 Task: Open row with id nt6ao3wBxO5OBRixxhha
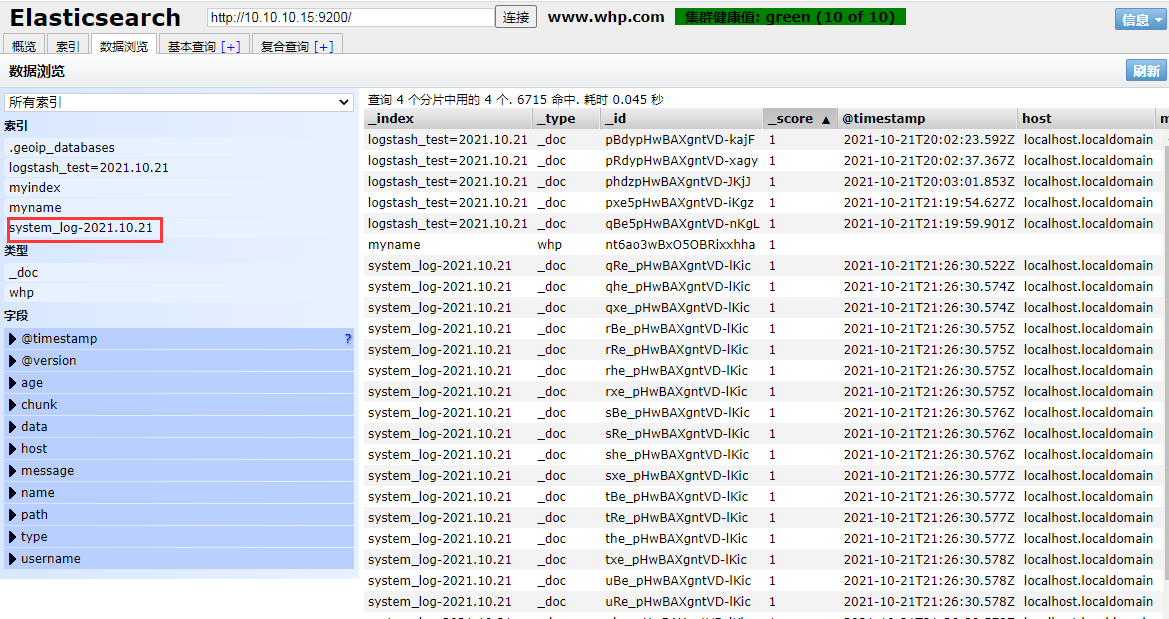[x=680, y=245]
